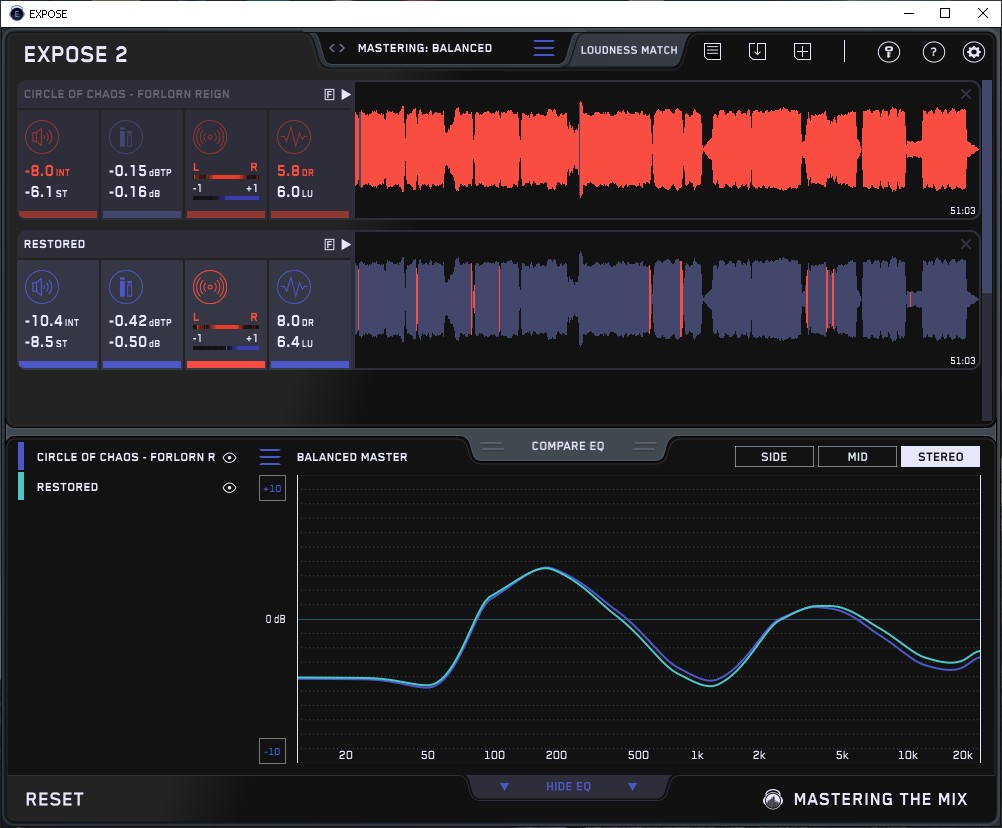The image size is (1002, 828).
Task: Click the 8.0 DR dynamic range value
Action: (295, 321)
